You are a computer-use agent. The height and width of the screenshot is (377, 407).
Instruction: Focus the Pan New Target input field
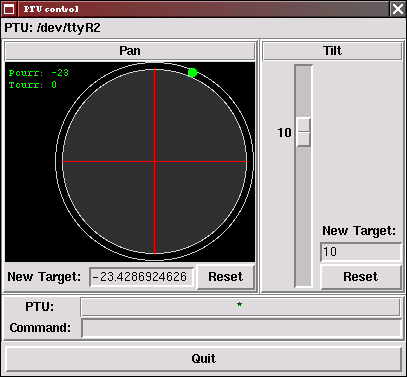142,277
